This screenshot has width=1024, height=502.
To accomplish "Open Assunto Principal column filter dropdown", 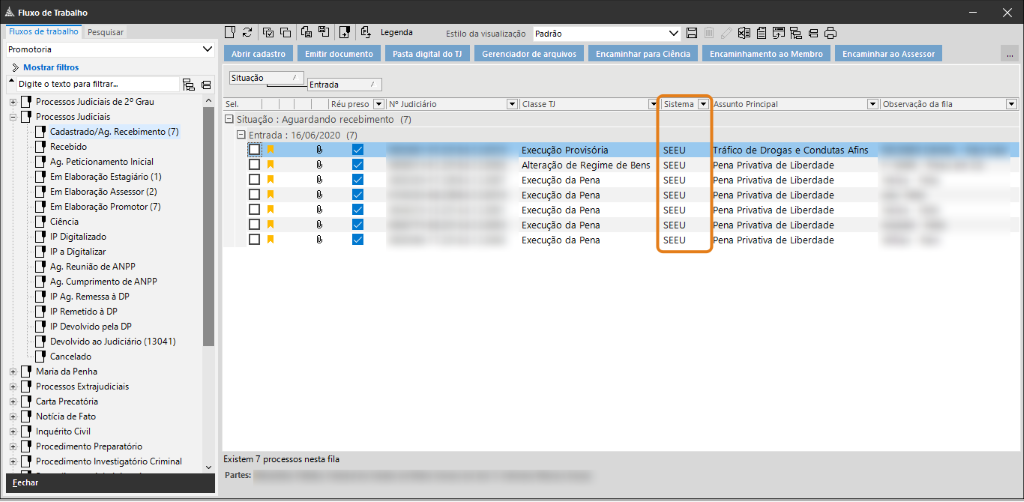I will tap(872, 104).
